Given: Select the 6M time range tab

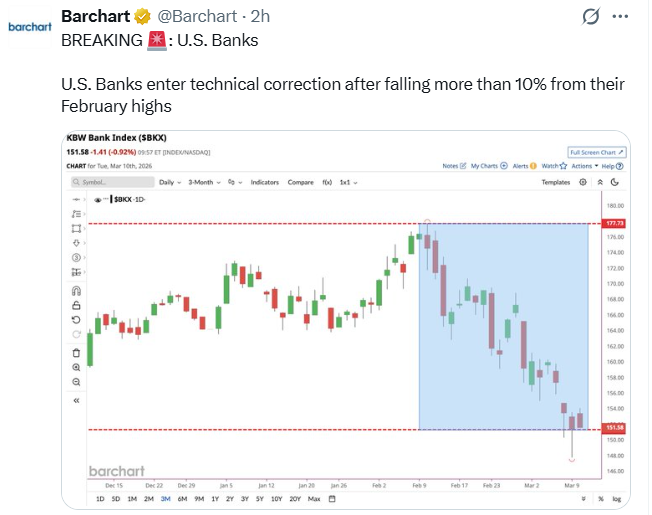Looking at the screenshot, I should (182, 498).
